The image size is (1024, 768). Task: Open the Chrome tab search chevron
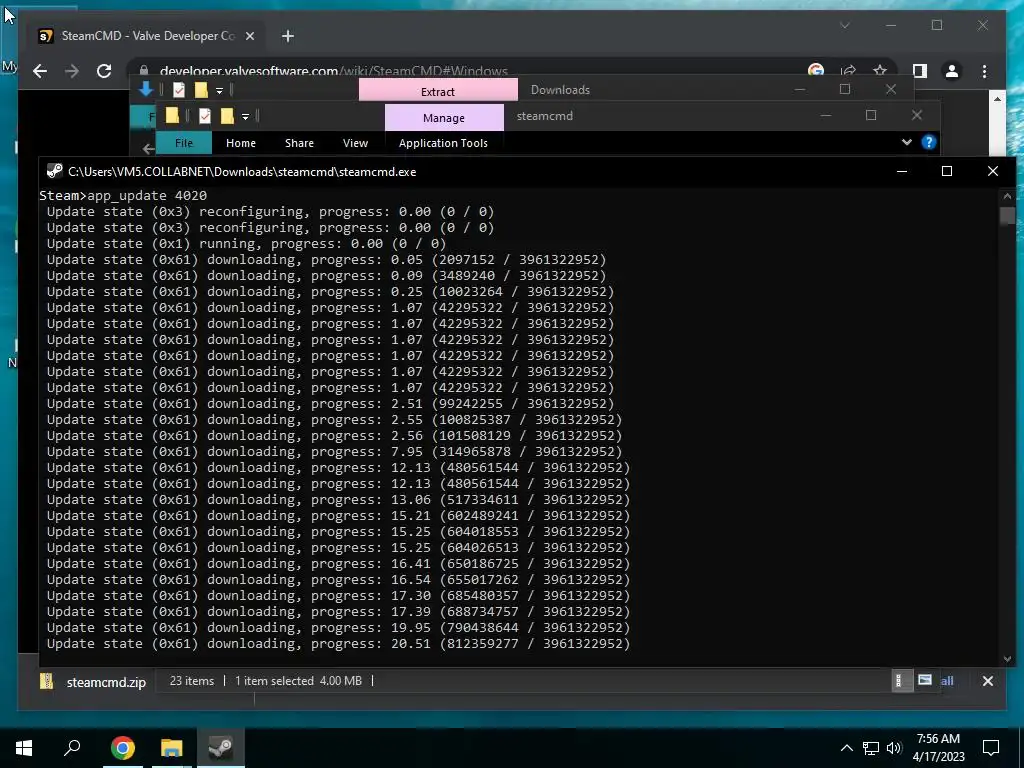tap(844, 25)
